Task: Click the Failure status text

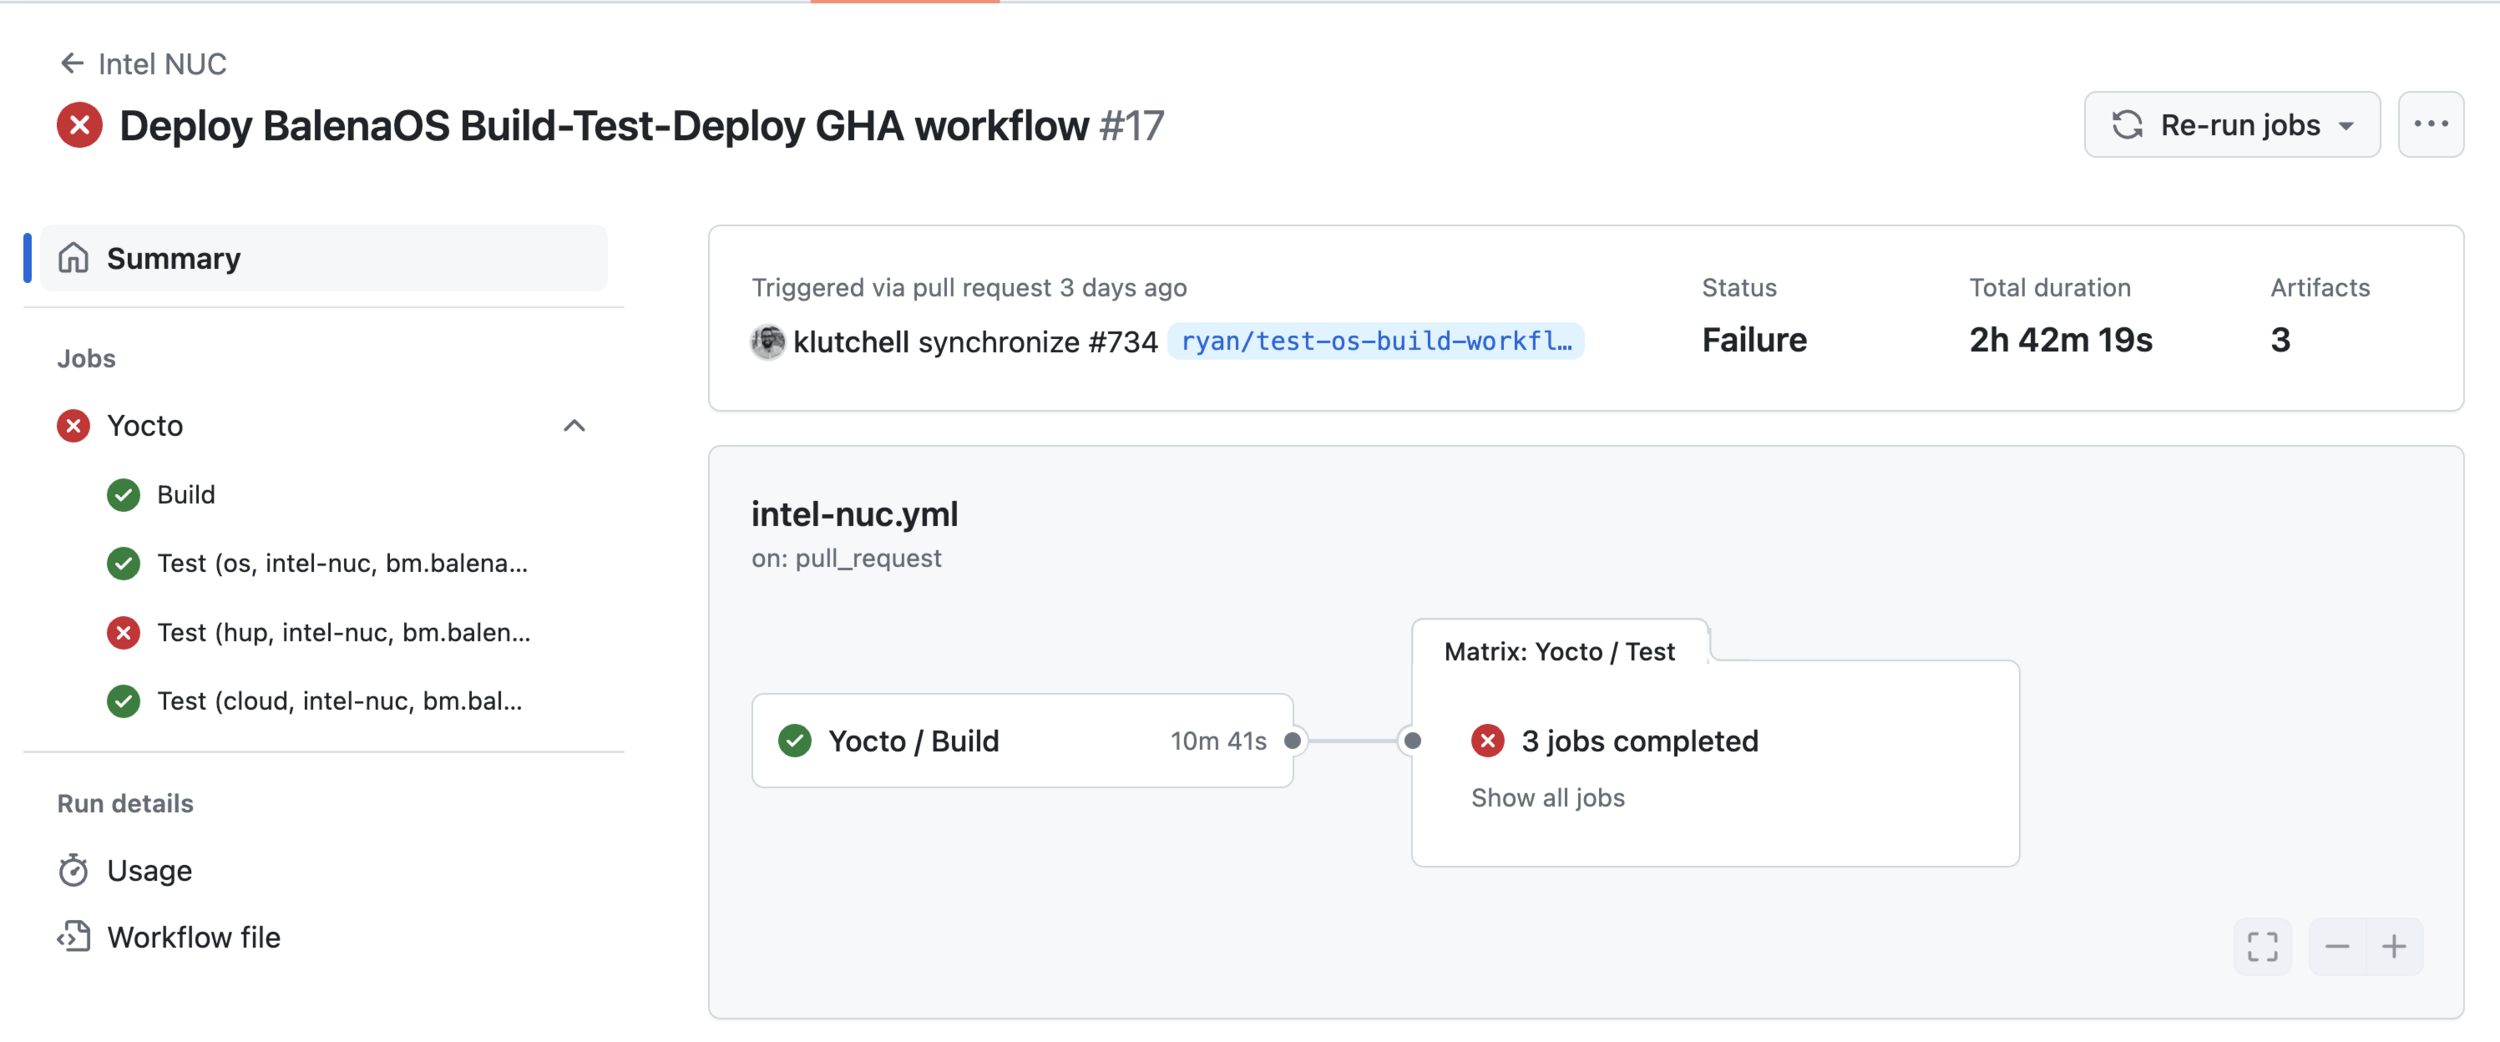Action: pyautogui.click(x=1754, y=340)
